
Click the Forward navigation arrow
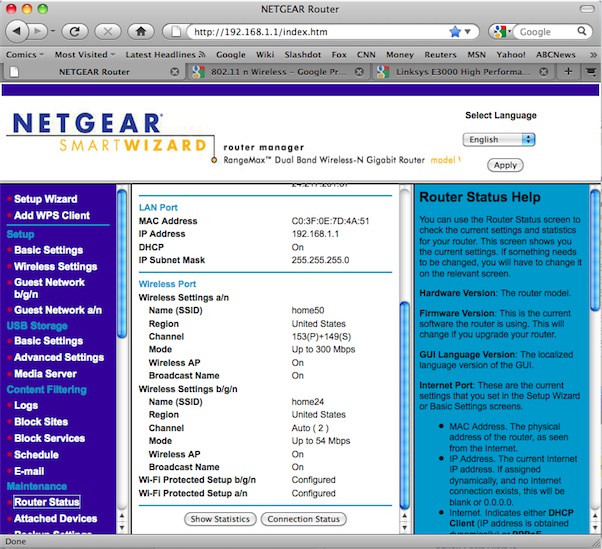[38, 31]
